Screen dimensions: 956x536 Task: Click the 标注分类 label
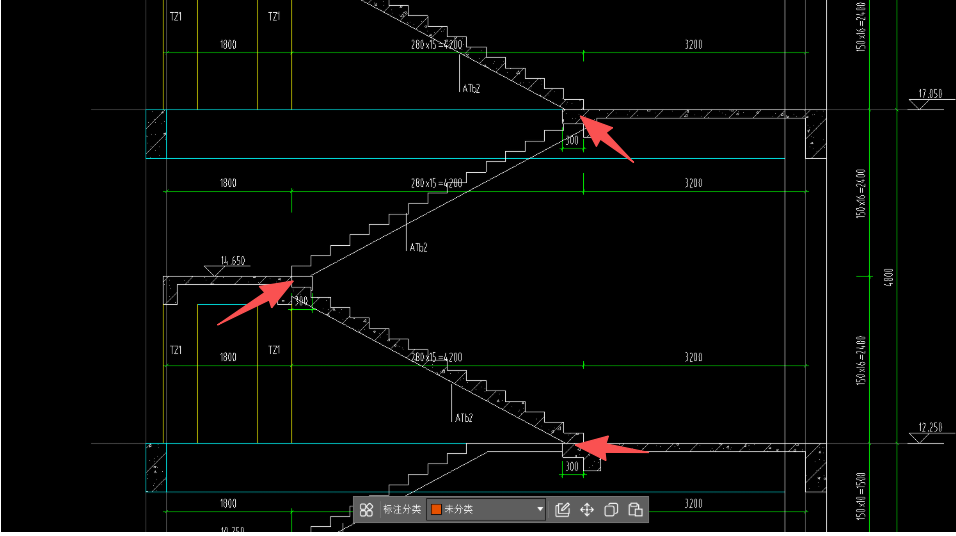[401, 509]
